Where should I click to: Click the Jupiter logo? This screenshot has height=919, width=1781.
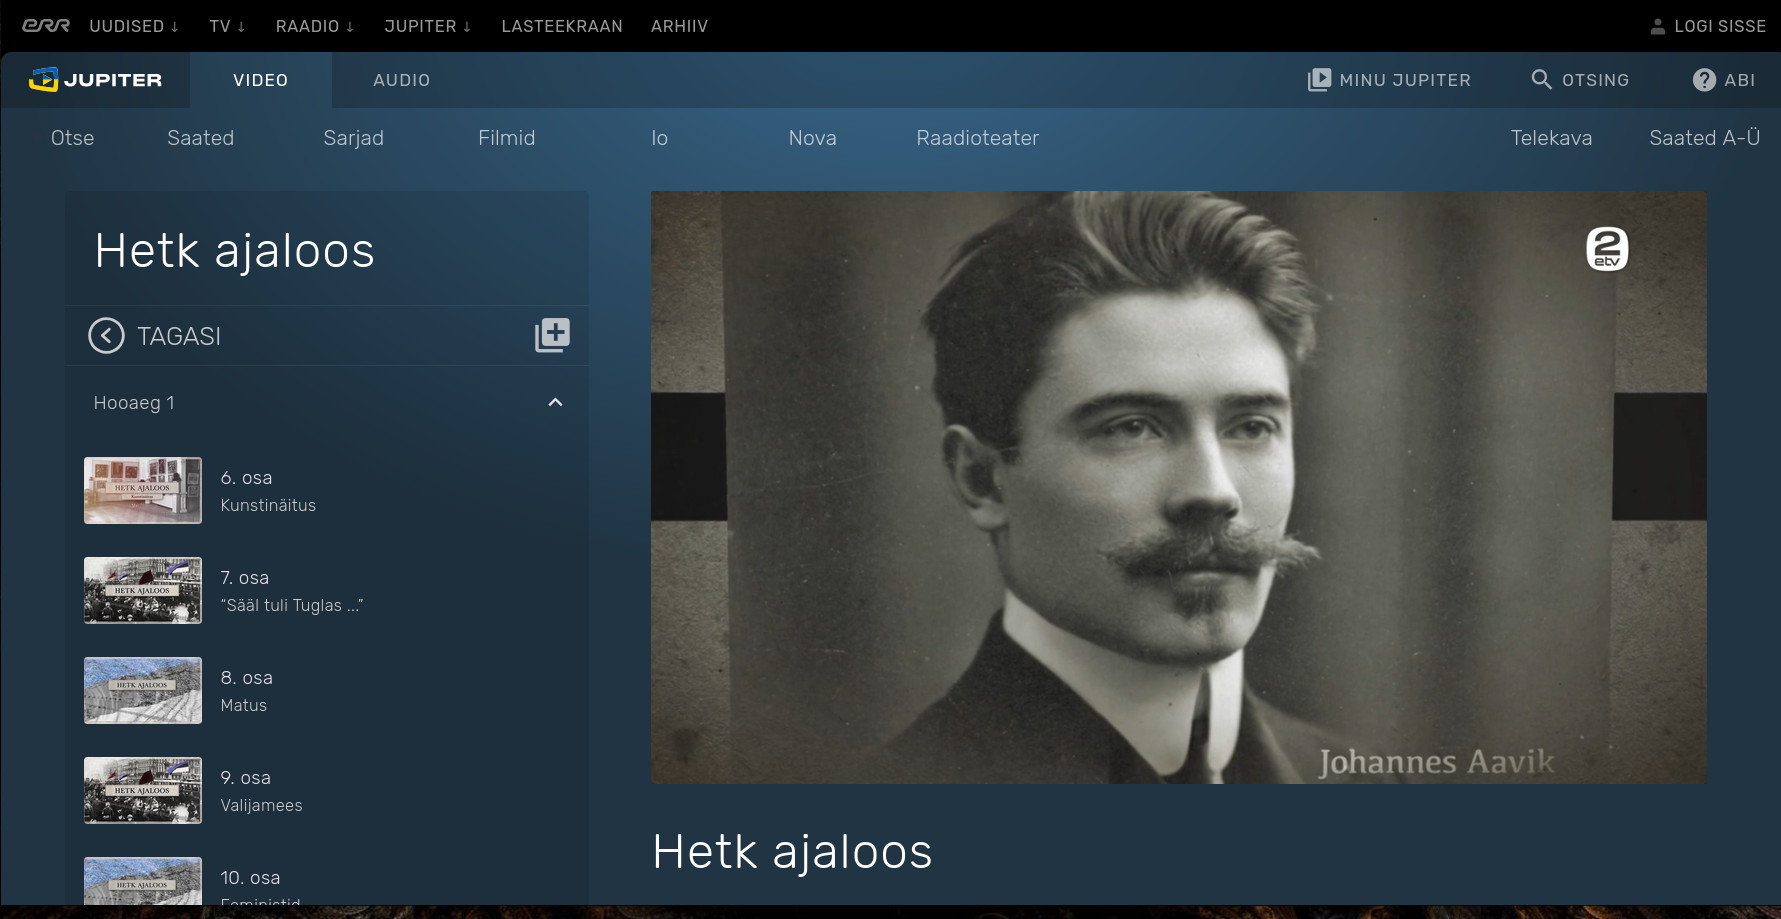coord(96,80)
